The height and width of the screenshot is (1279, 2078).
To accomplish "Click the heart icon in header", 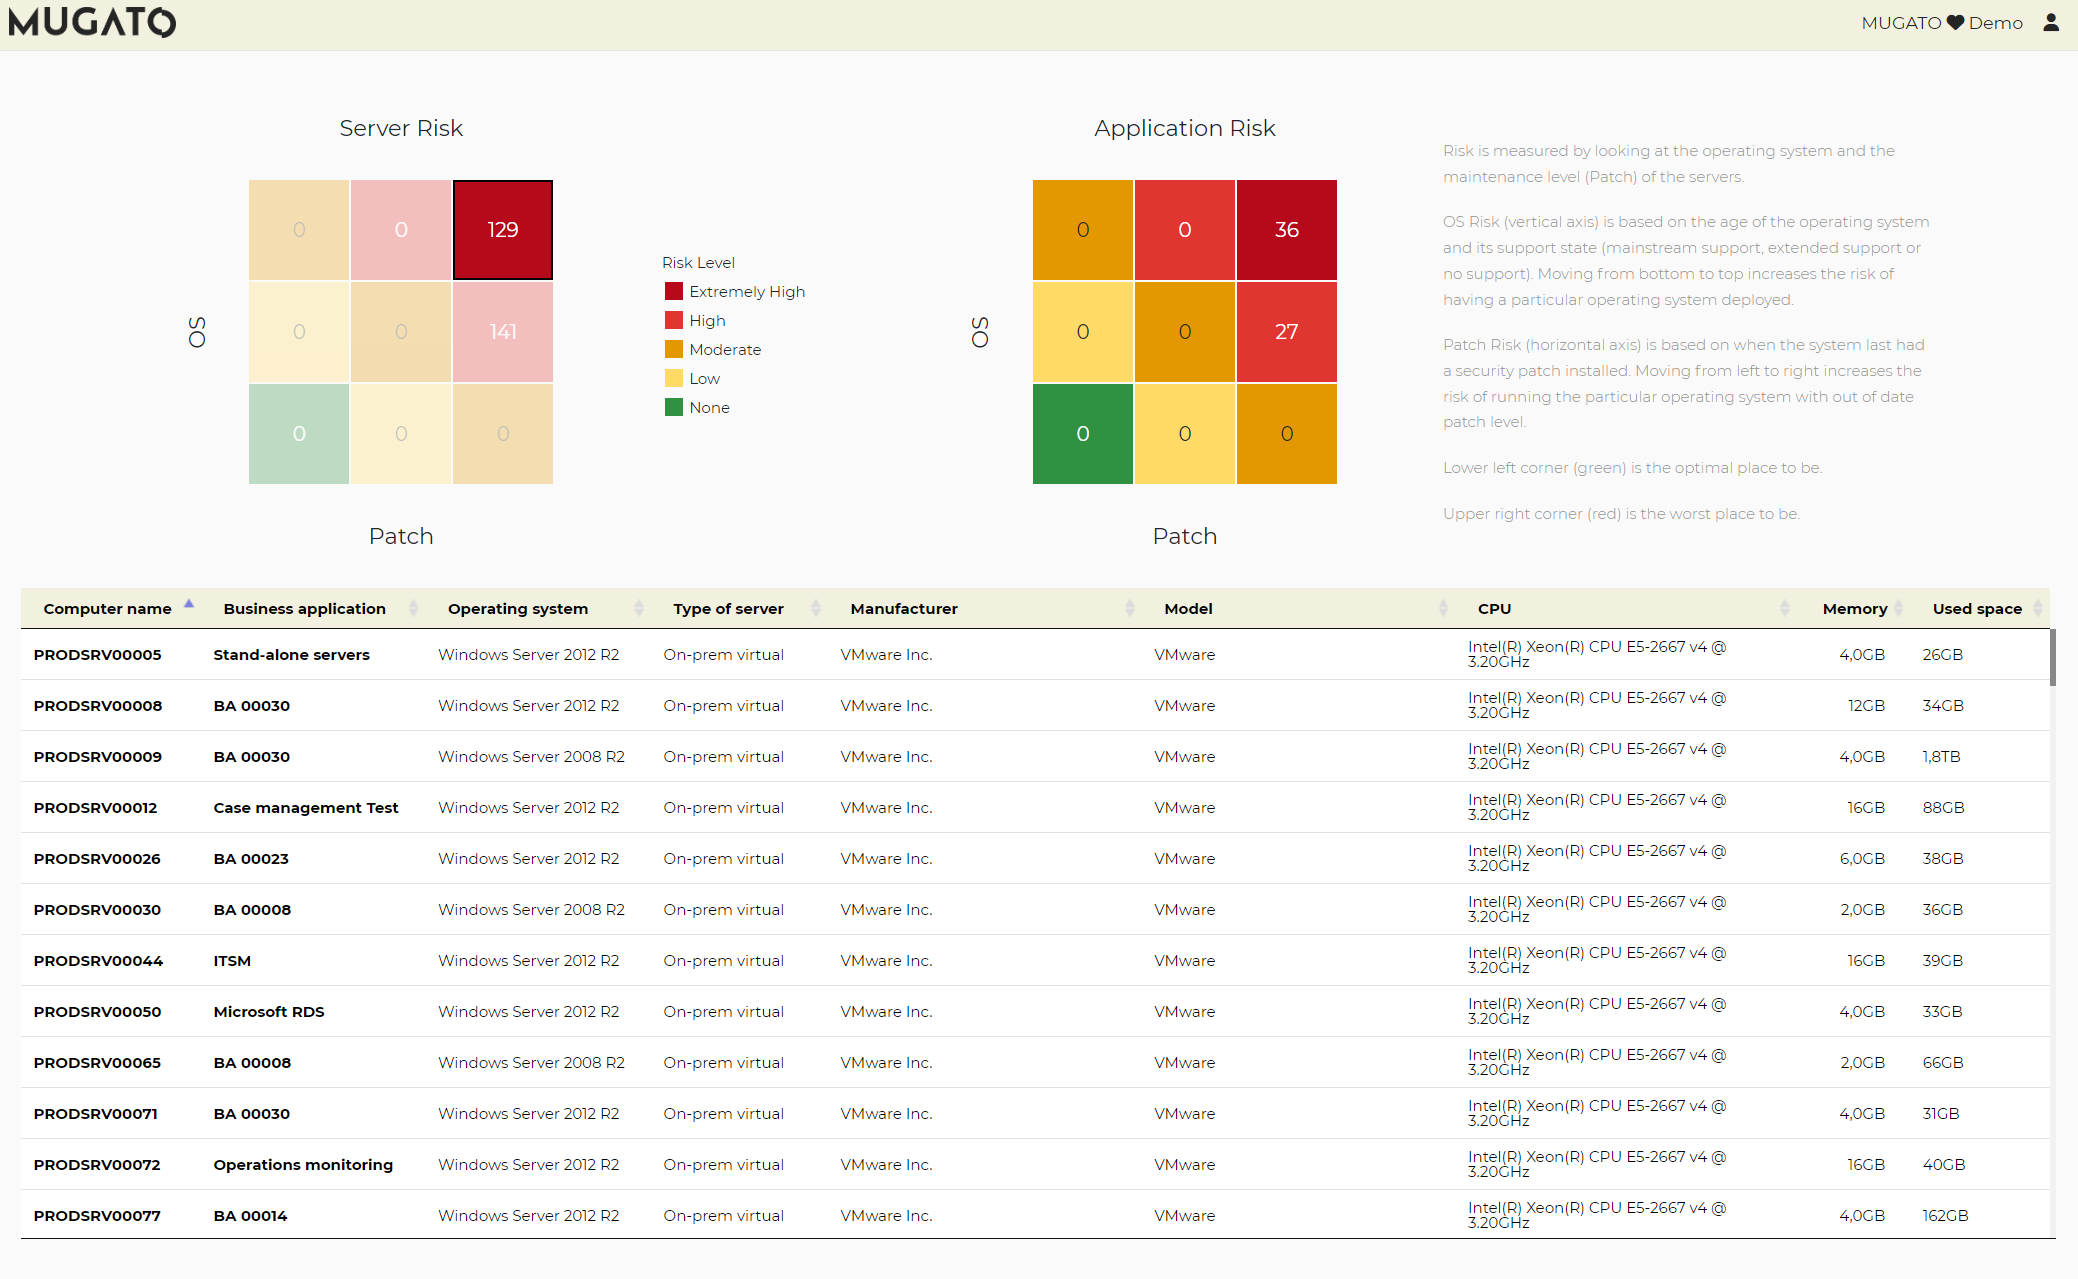I will [x=1955, y=22].
